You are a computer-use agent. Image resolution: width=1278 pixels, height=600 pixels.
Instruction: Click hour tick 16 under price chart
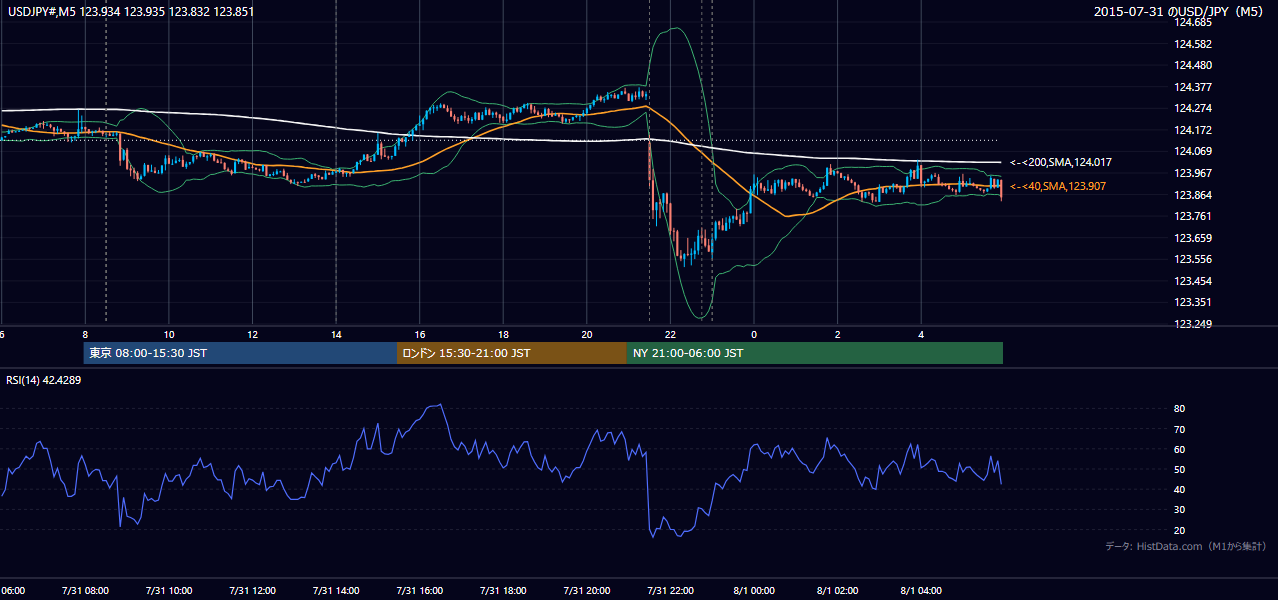pos(420,334)
